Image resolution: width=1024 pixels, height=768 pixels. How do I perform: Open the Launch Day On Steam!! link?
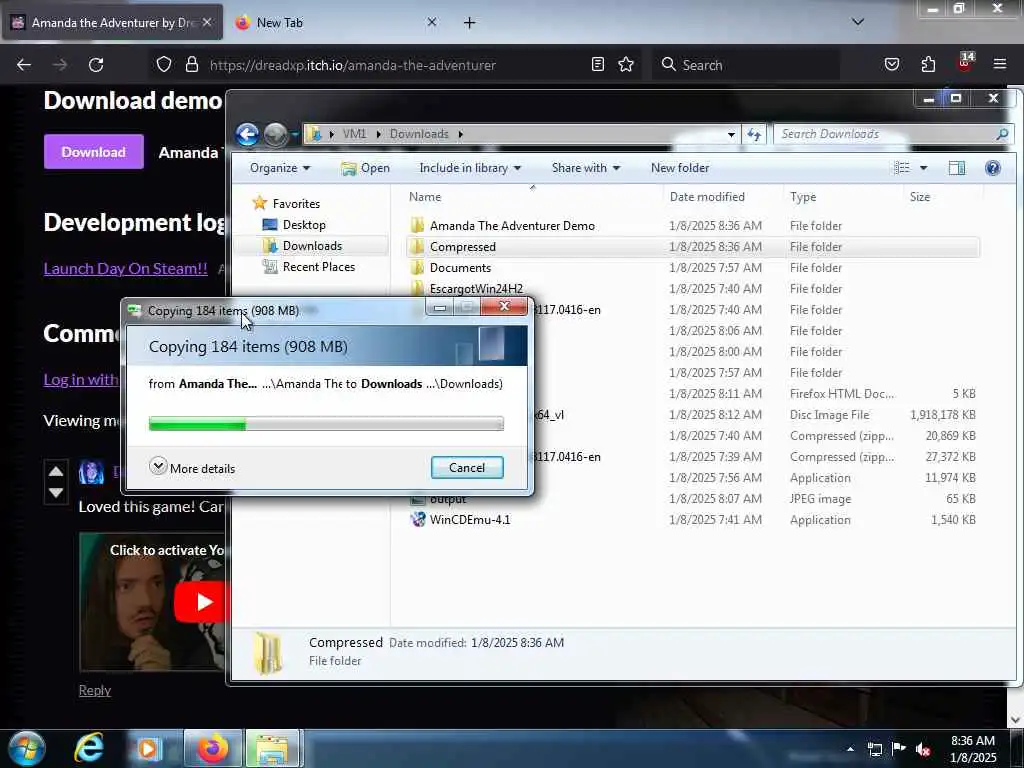point(125,268)
